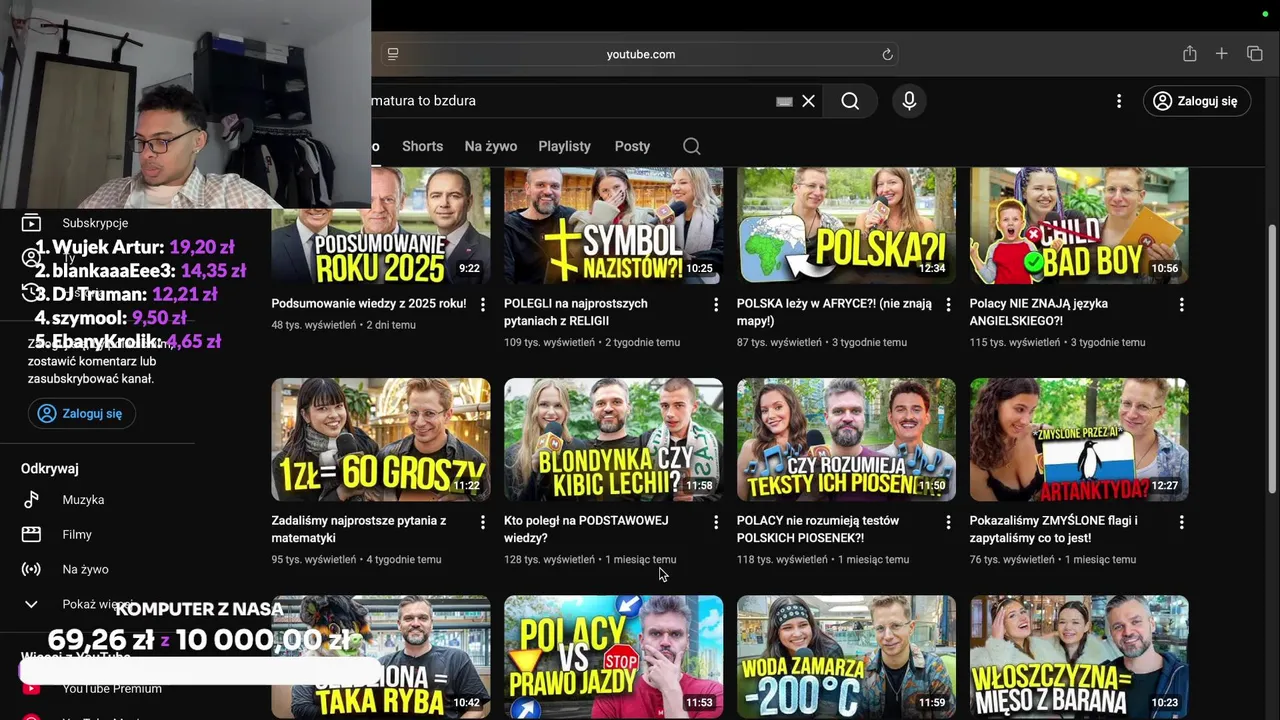Open options for Podsumowanie wiedzy z 2025 video
Image resolution: width=1280 pixels, height=720 pixels.
(483, 304)
